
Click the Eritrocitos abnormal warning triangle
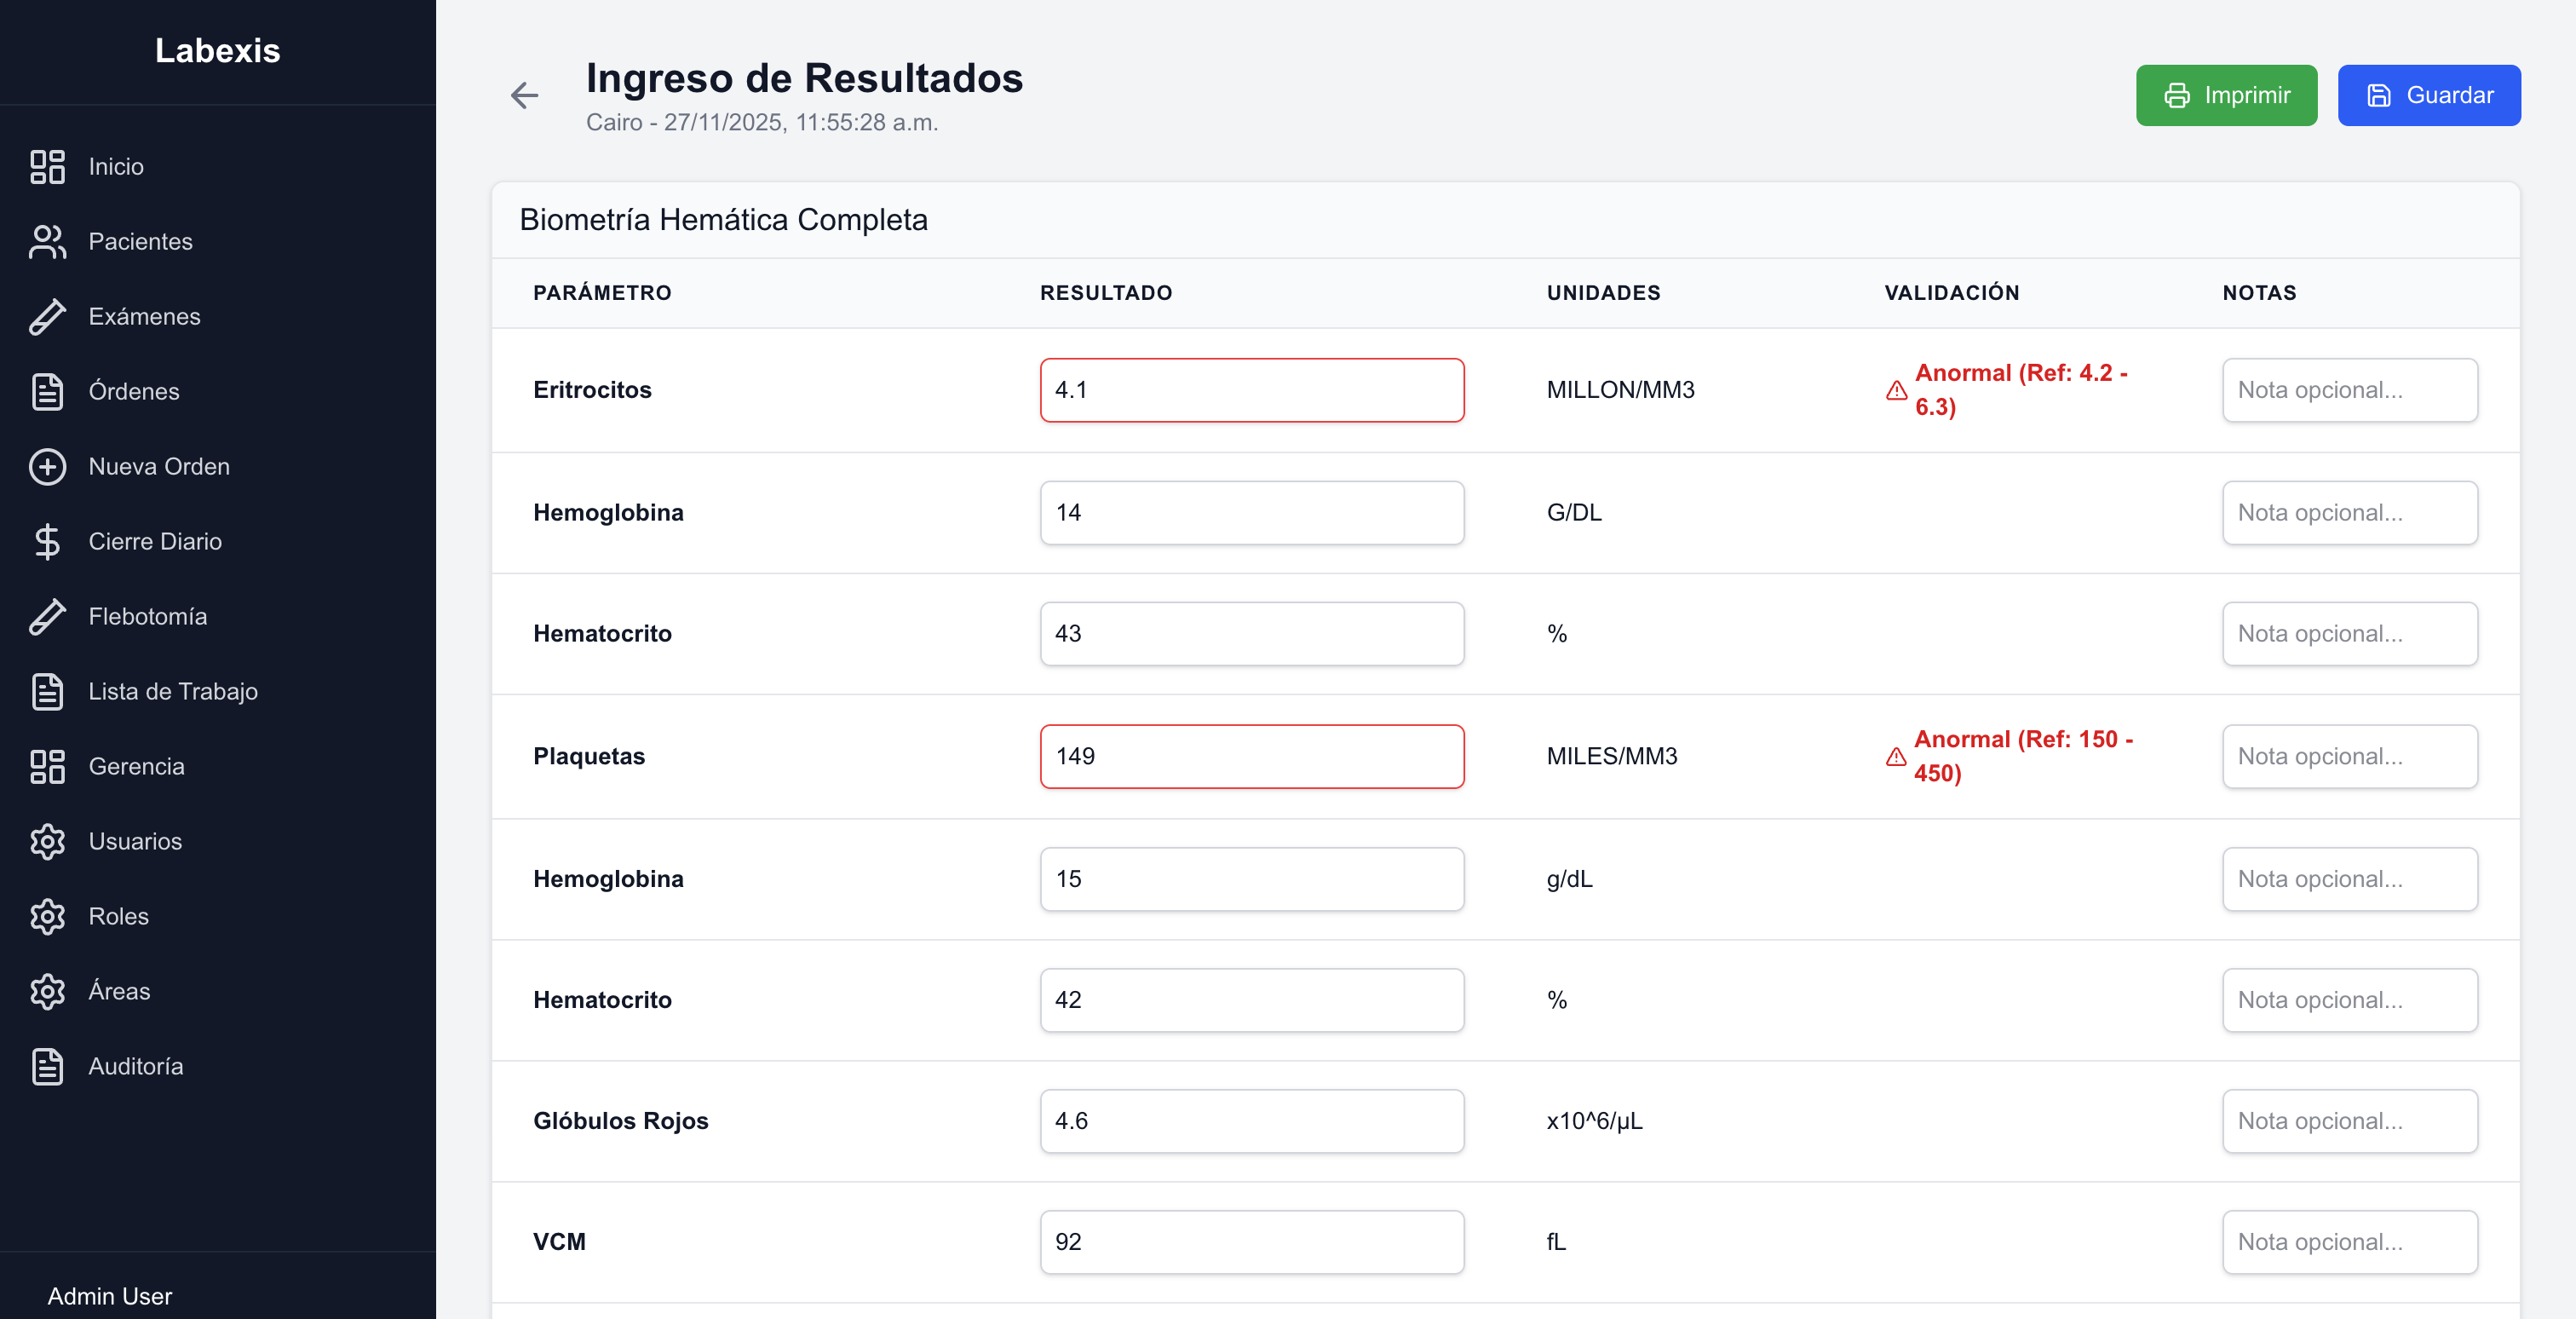pyautogui.click(x=1896, y=390)
